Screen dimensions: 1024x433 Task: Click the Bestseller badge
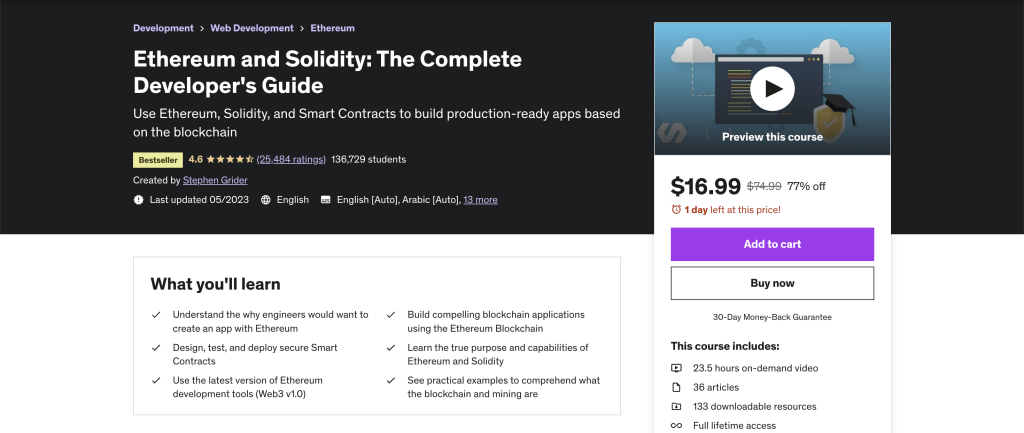[x=158, y=160]
